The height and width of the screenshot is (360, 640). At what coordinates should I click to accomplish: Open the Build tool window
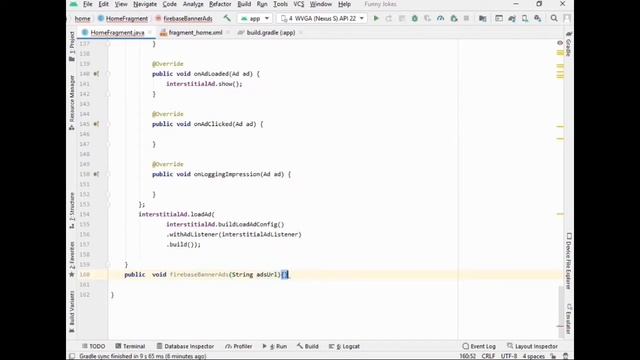(308, 346)
